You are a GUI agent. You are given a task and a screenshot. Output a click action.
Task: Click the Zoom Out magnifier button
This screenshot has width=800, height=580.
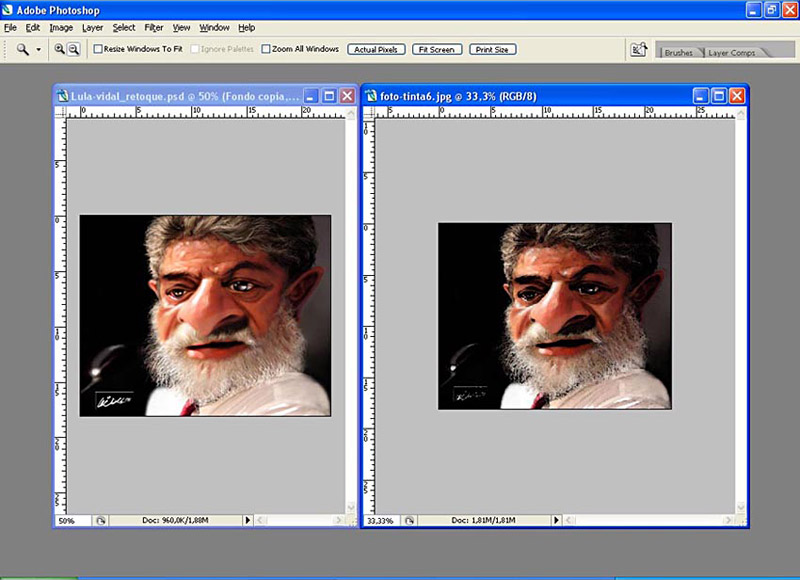(73, 49)
